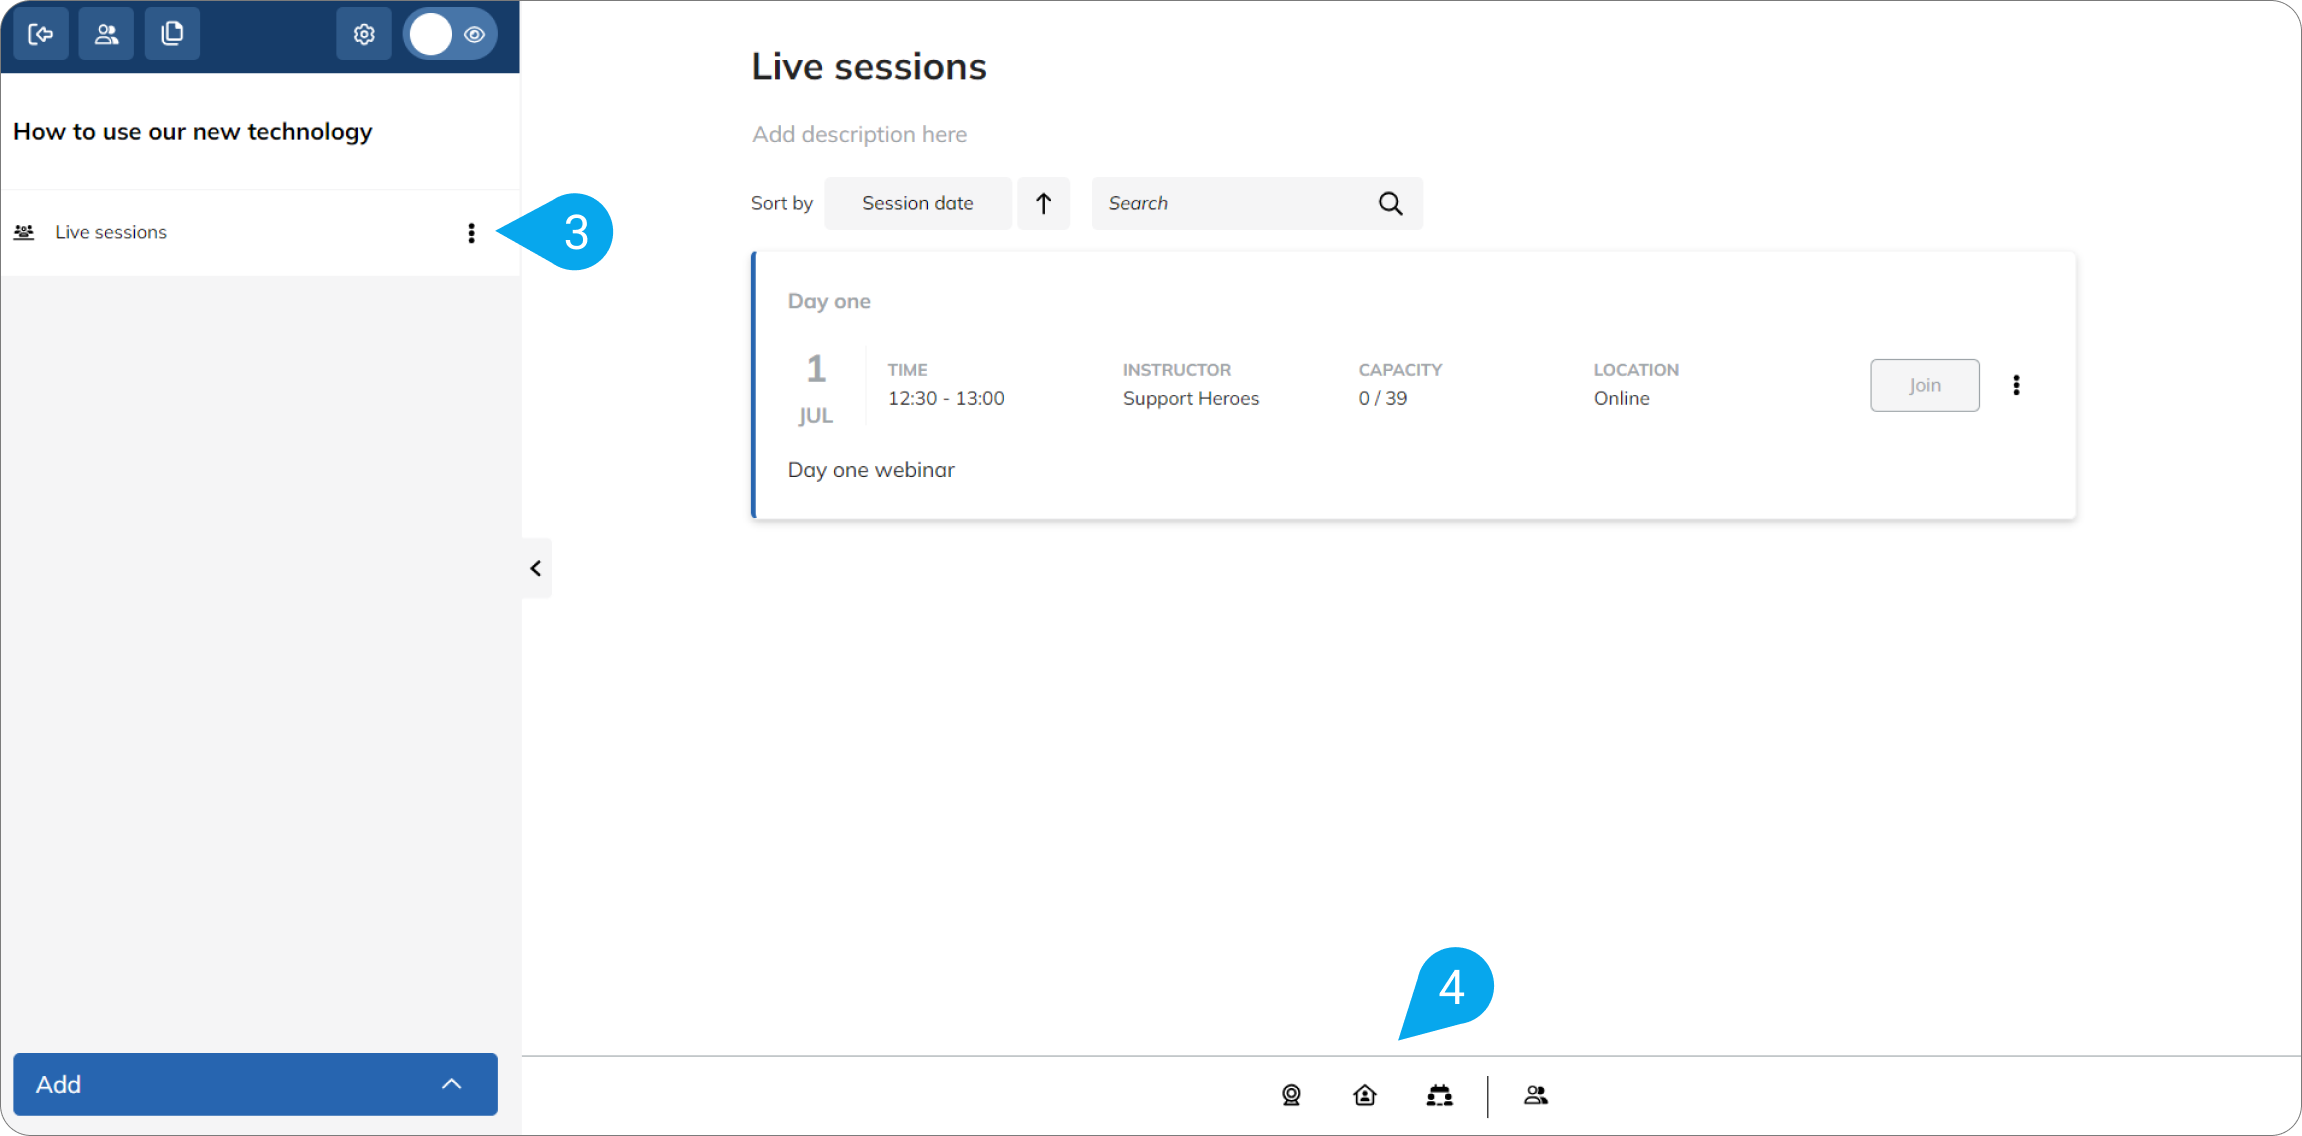Select the in-person session type icon
Image resolution: width=2302 pixels, height=1136 pixels.
click(1365, 1095)
